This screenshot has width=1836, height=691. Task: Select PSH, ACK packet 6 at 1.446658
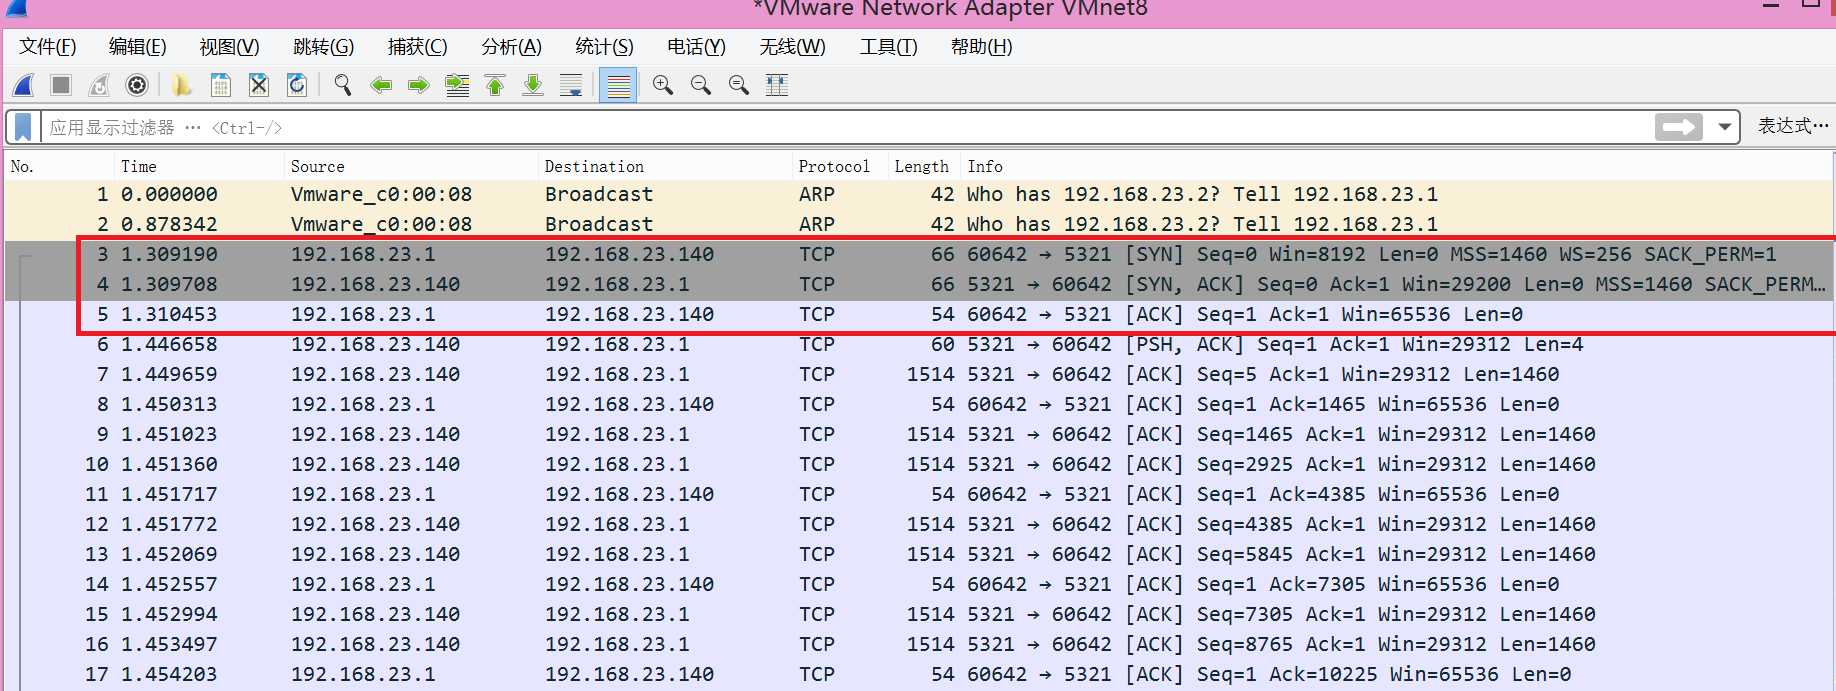point(919,344)
